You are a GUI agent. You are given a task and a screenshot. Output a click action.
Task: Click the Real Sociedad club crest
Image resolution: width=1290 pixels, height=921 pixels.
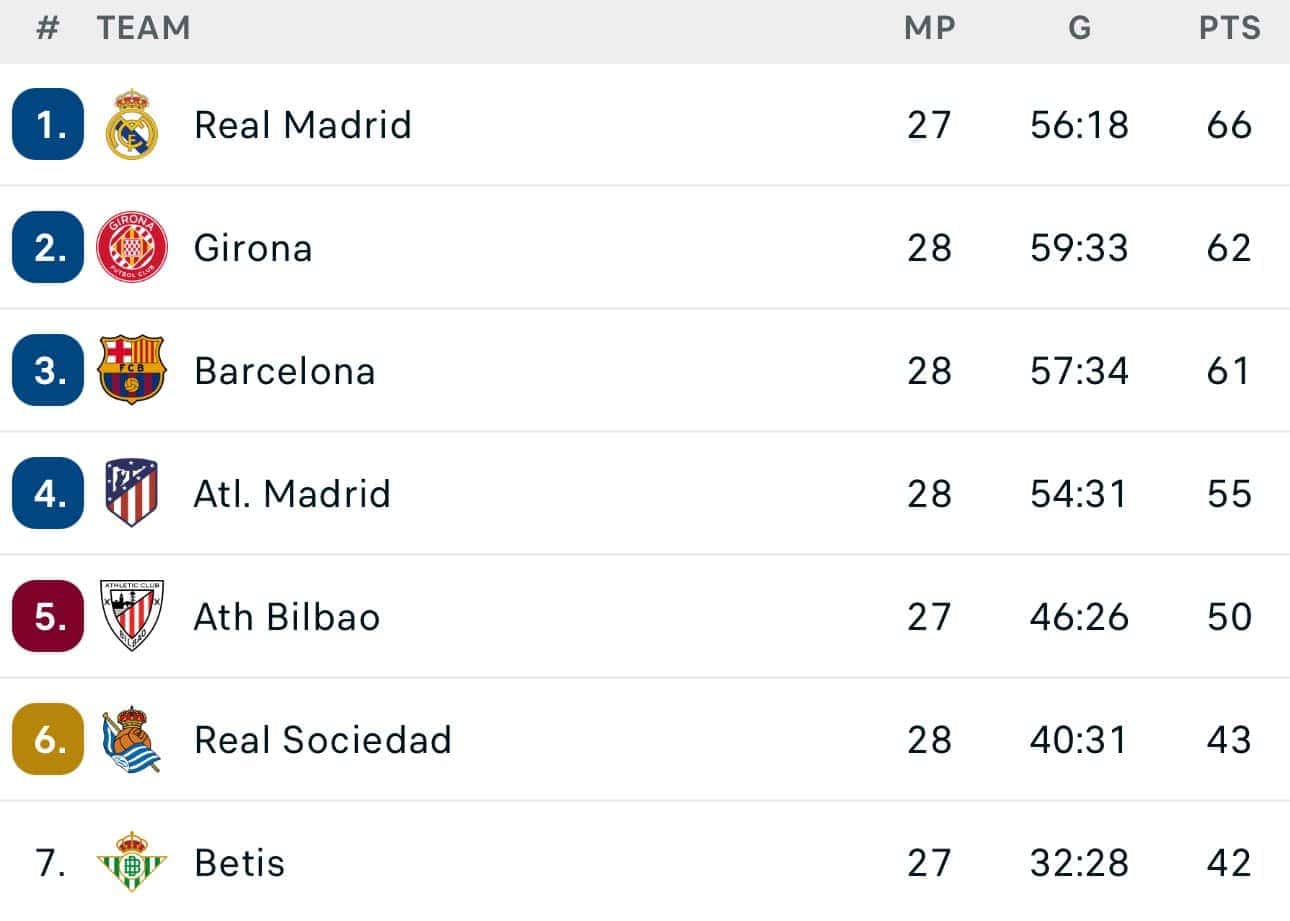[131, 739]
